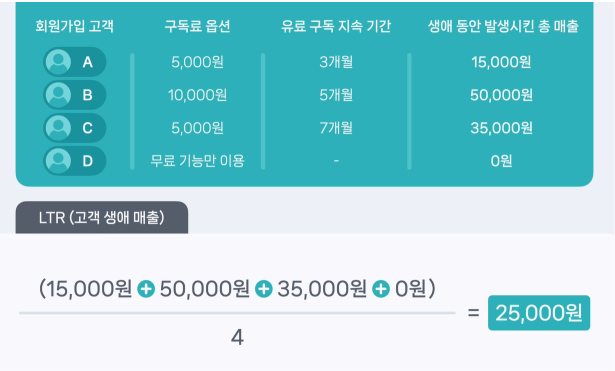Click customer B's 50,000원 total revenue
Viewport: 615px width, 371px height.
pyautogui.click(x=501, y=95)
